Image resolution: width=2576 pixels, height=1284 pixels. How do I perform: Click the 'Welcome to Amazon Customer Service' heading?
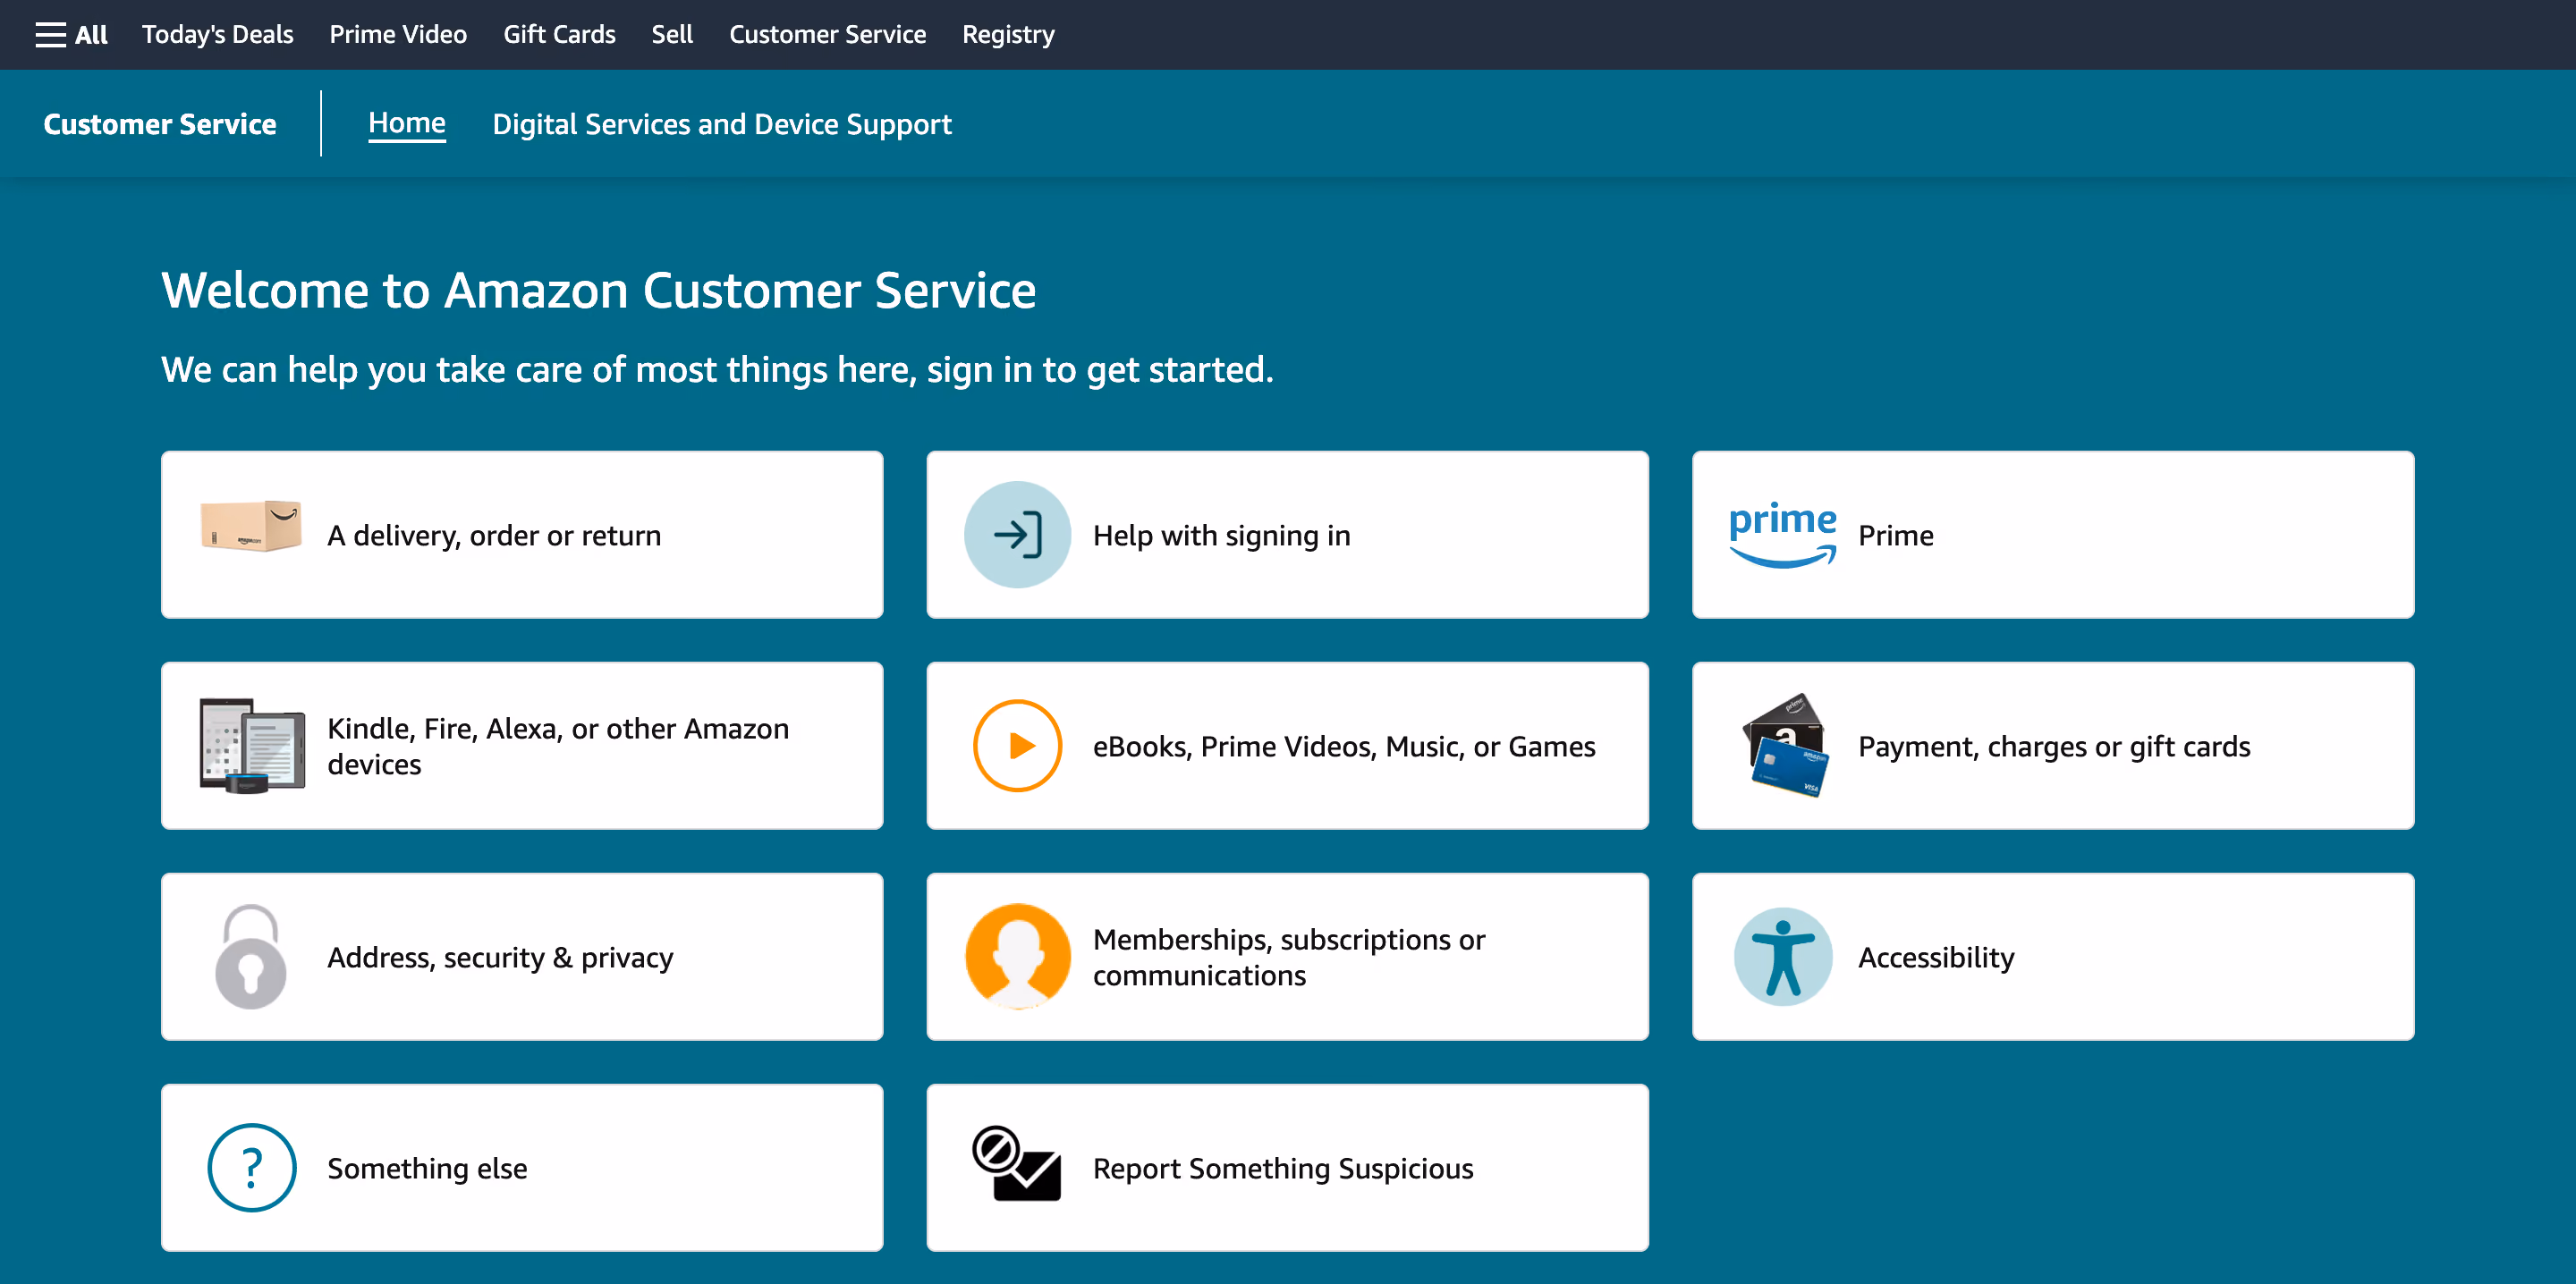click(x=599, y=290)
